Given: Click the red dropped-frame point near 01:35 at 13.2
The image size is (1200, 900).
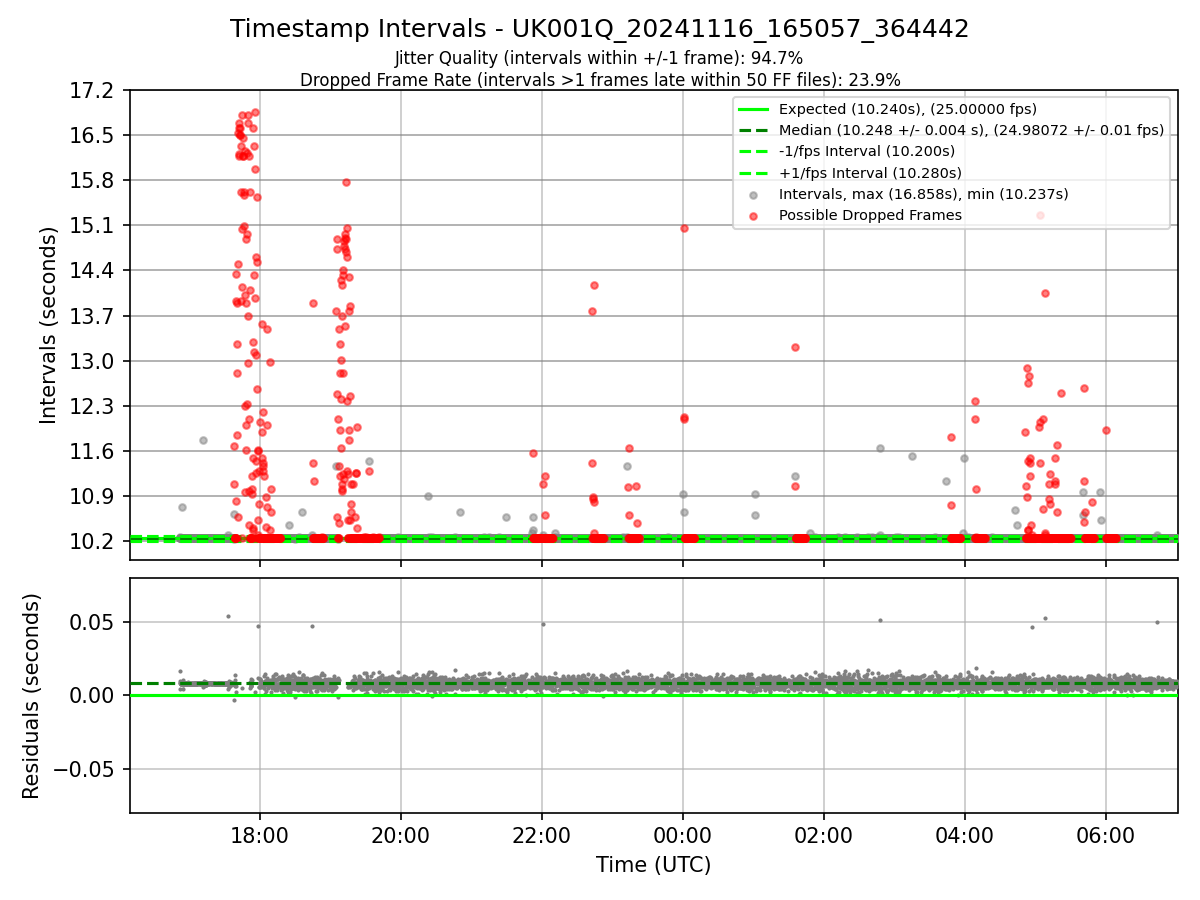Looking at the screenshot, I should pyautogui.click(x=795, y=347).
